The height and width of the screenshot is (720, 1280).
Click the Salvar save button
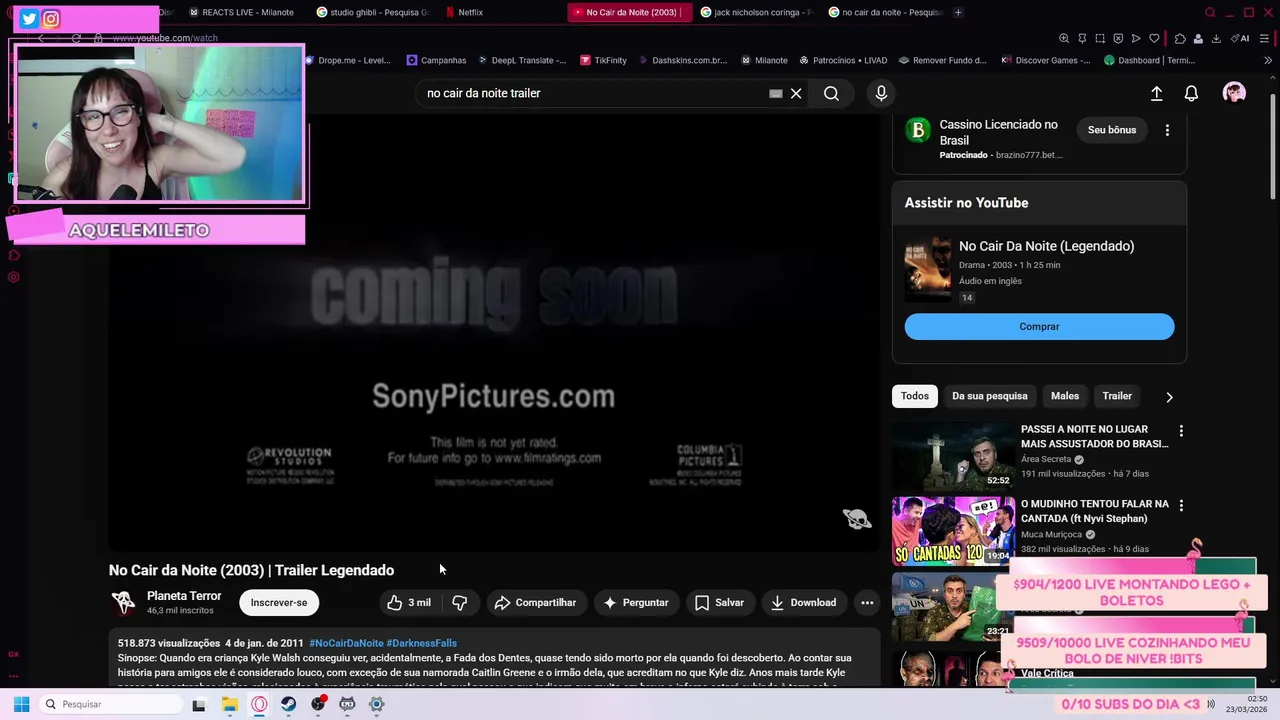[x=720, y=602]
